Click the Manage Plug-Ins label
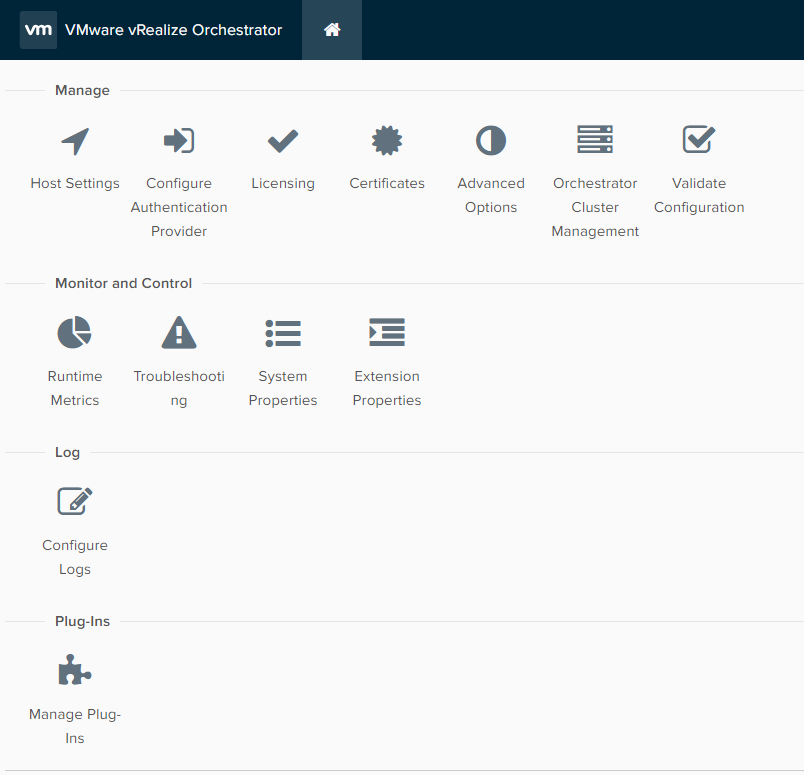804x775 pixels. coord(75,726)
